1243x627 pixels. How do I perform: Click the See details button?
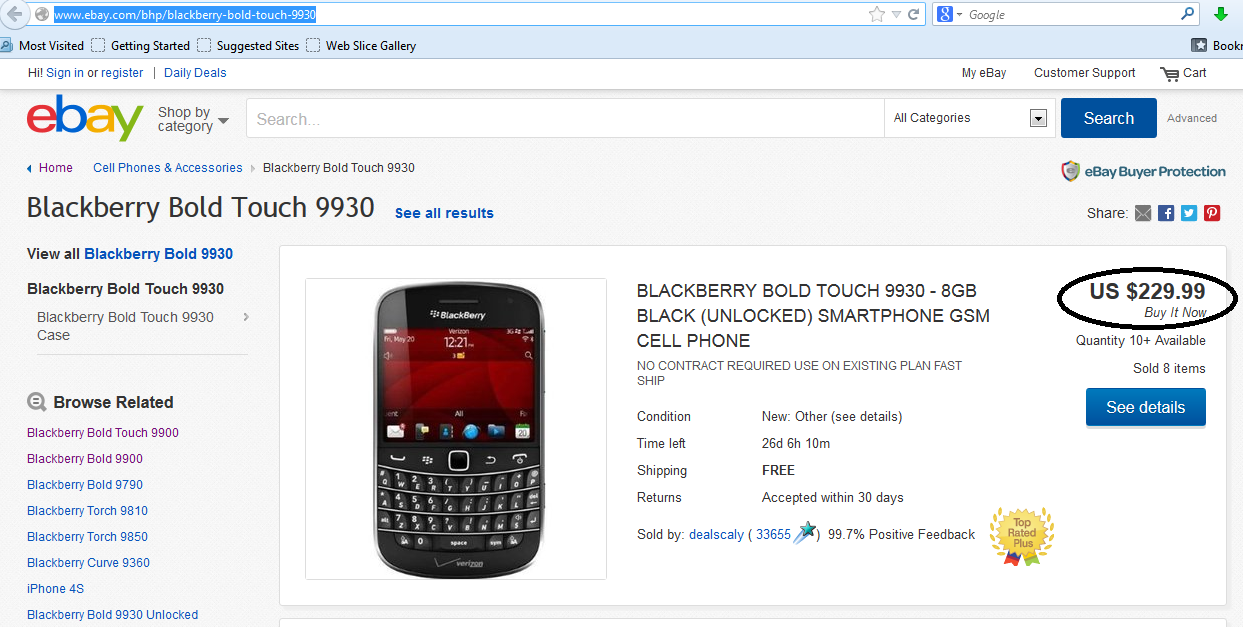coord(1146,407)
